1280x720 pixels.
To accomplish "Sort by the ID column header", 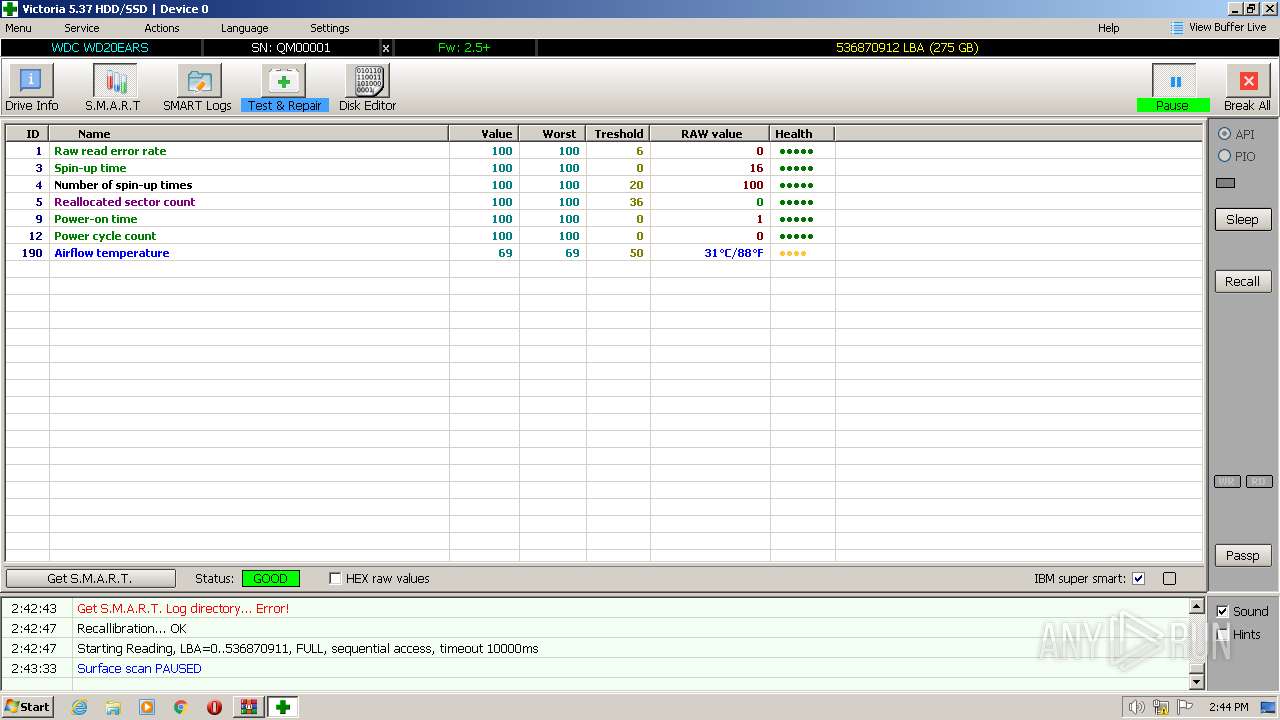I will click(28, 133).
